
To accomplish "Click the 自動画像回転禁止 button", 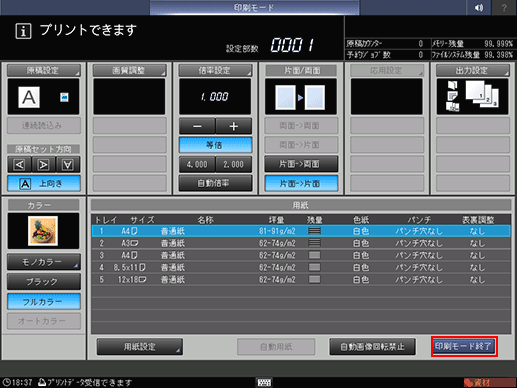I will tap(372, 347).
